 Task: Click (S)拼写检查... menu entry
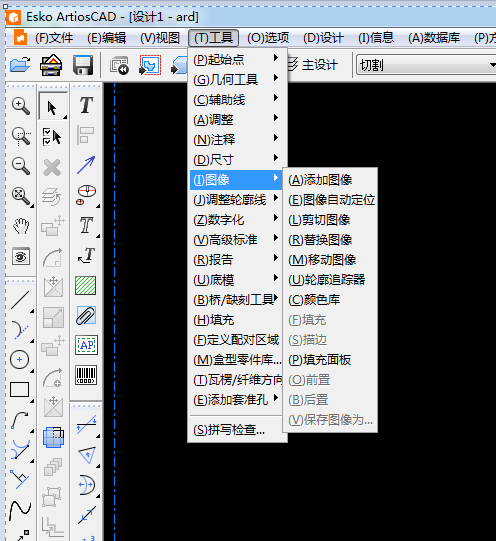click(237, 430)
